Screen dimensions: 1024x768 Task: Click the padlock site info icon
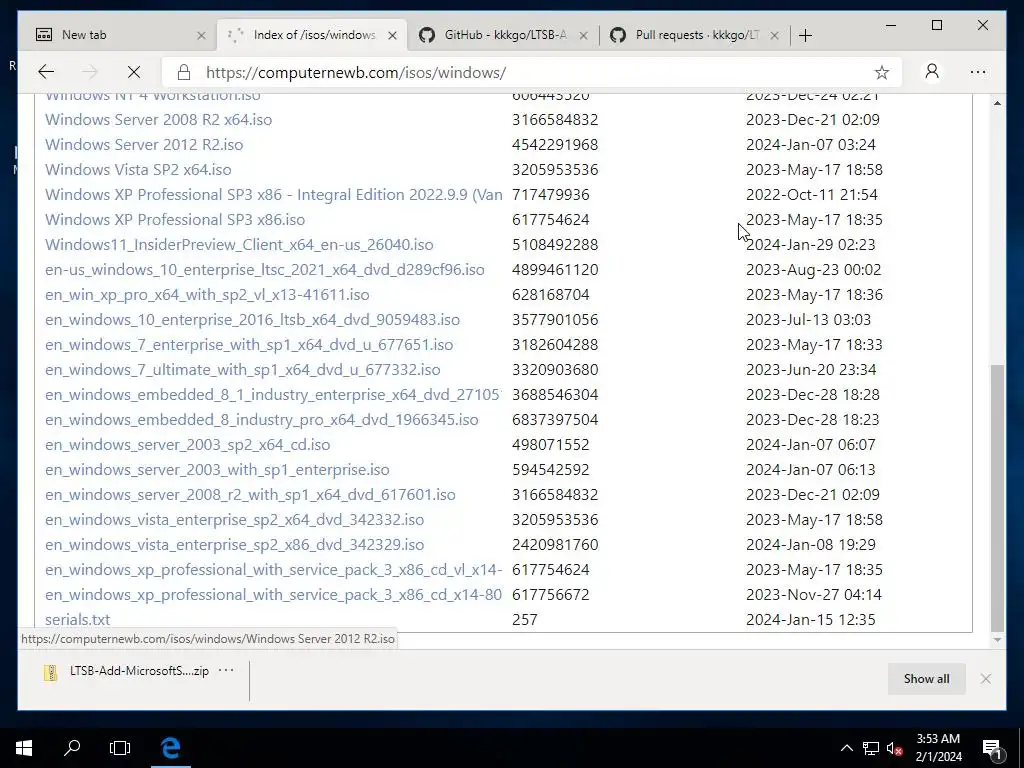pyautogui.click(x=184, y=72)
